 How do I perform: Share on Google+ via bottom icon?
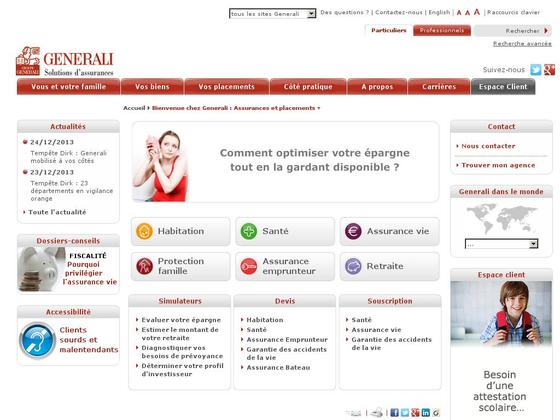(x=415, y=412)
